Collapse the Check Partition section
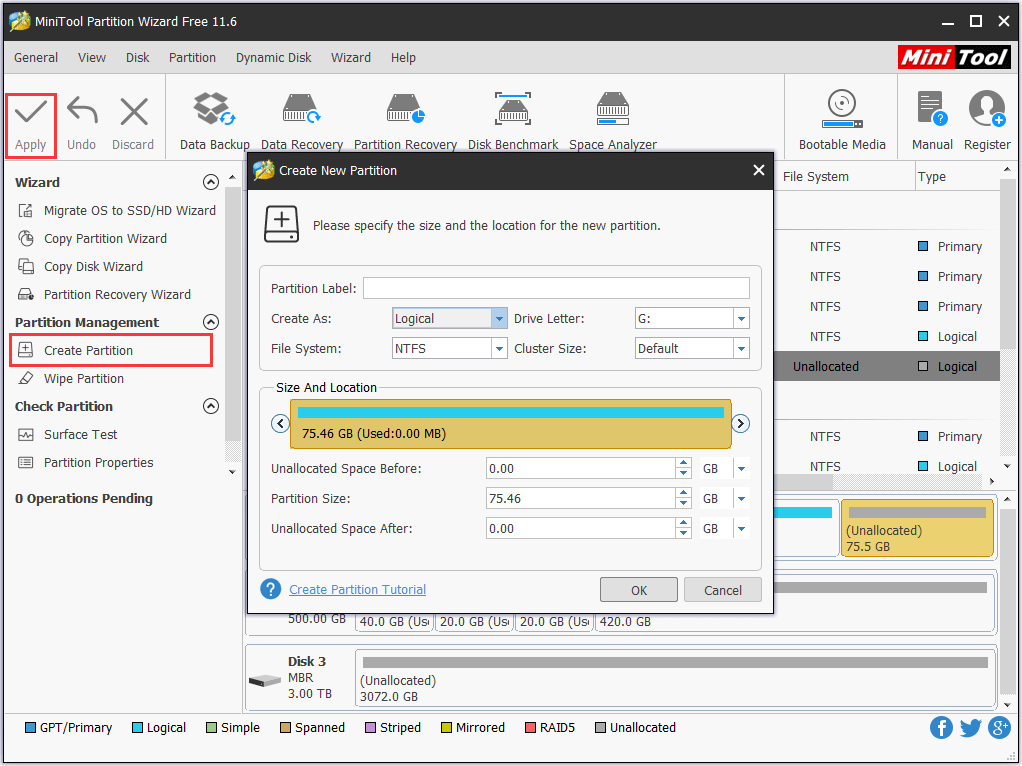The image size is (1022, 766). click(x=211, y=406)
